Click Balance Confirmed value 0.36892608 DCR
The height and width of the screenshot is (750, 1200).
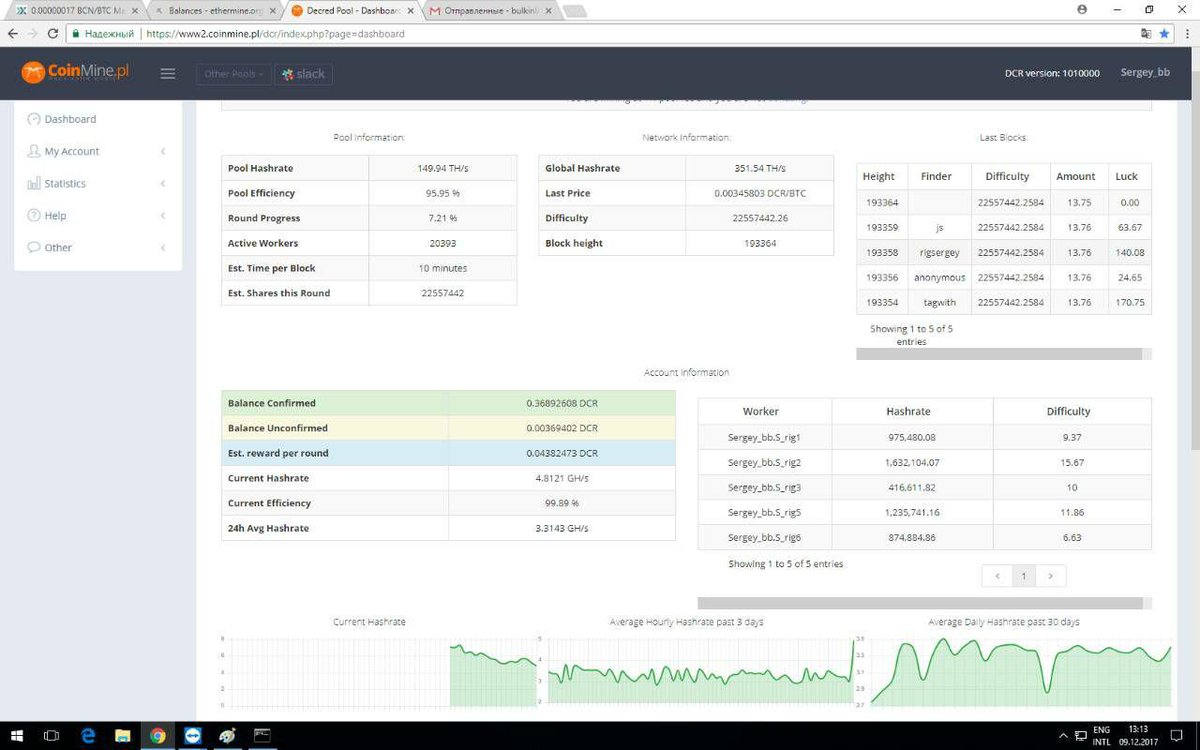tap(562, 403)
